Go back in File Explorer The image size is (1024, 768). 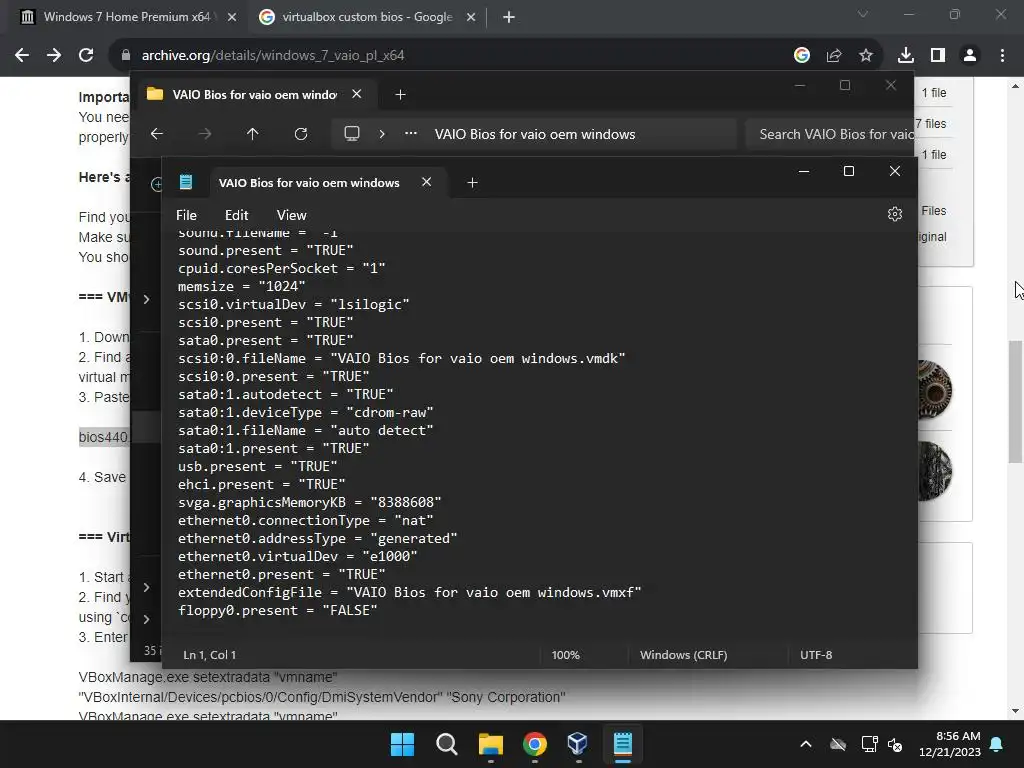point(157,134)
